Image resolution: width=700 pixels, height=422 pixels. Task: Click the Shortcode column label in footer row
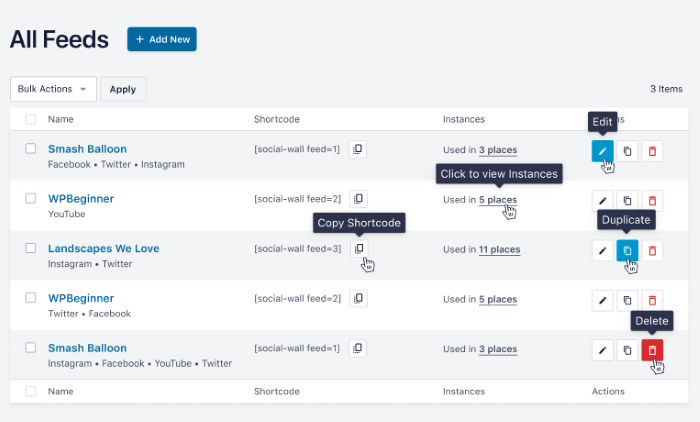coord(277,391)
